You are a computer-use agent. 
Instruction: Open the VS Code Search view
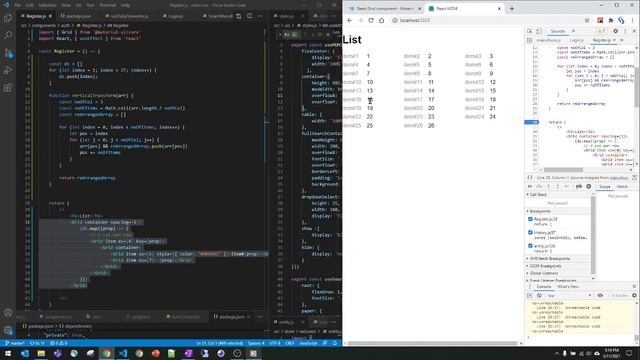click(x=8, y=36)
